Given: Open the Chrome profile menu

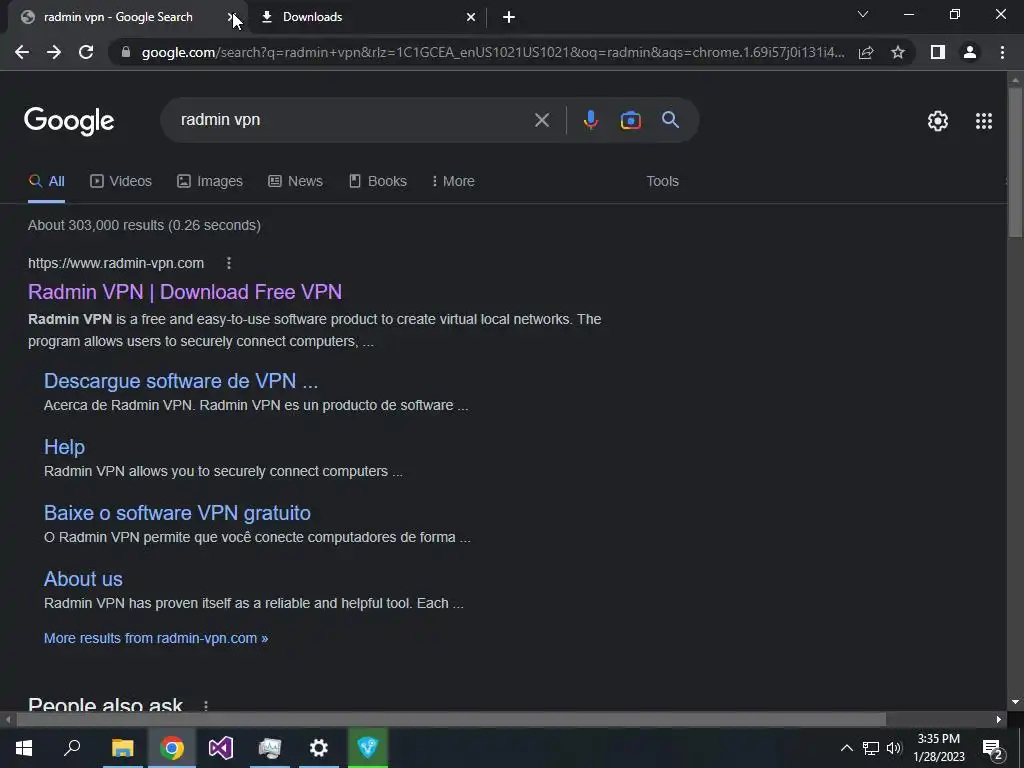Looking at the screenshot, I should pyautogui.click(x=970, y=52).
